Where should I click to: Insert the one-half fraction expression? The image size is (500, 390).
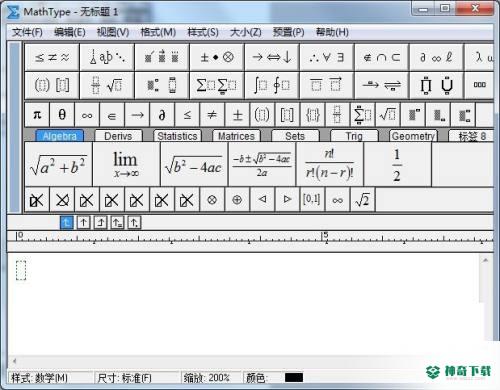(x=397, y=164)
